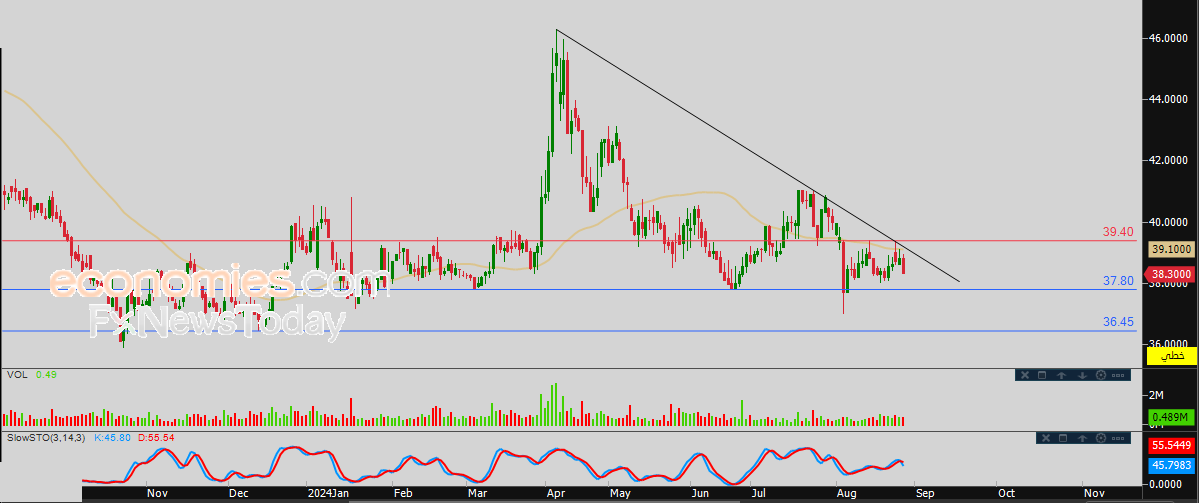The image size is (1199, 503).
Task: Click the Jul time axis label
Action: pyautogui.click(x=760, y=494)
